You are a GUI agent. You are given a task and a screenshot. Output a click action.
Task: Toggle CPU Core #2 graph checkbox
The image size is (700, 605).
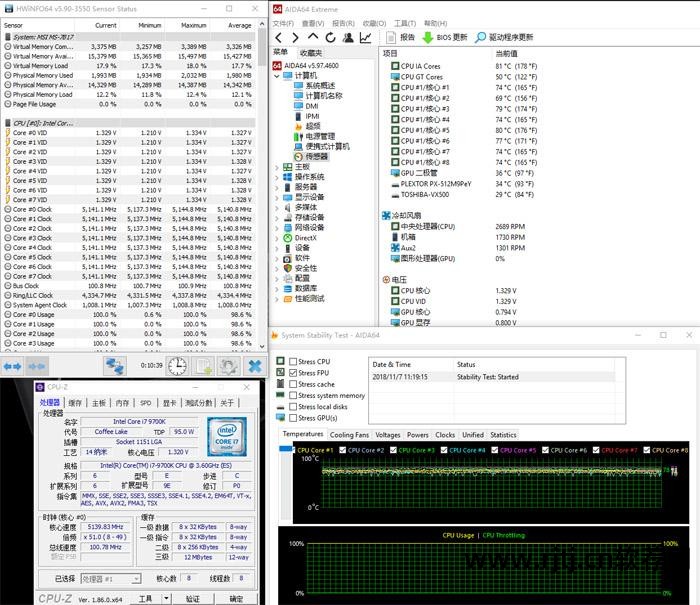coord(342,450)
